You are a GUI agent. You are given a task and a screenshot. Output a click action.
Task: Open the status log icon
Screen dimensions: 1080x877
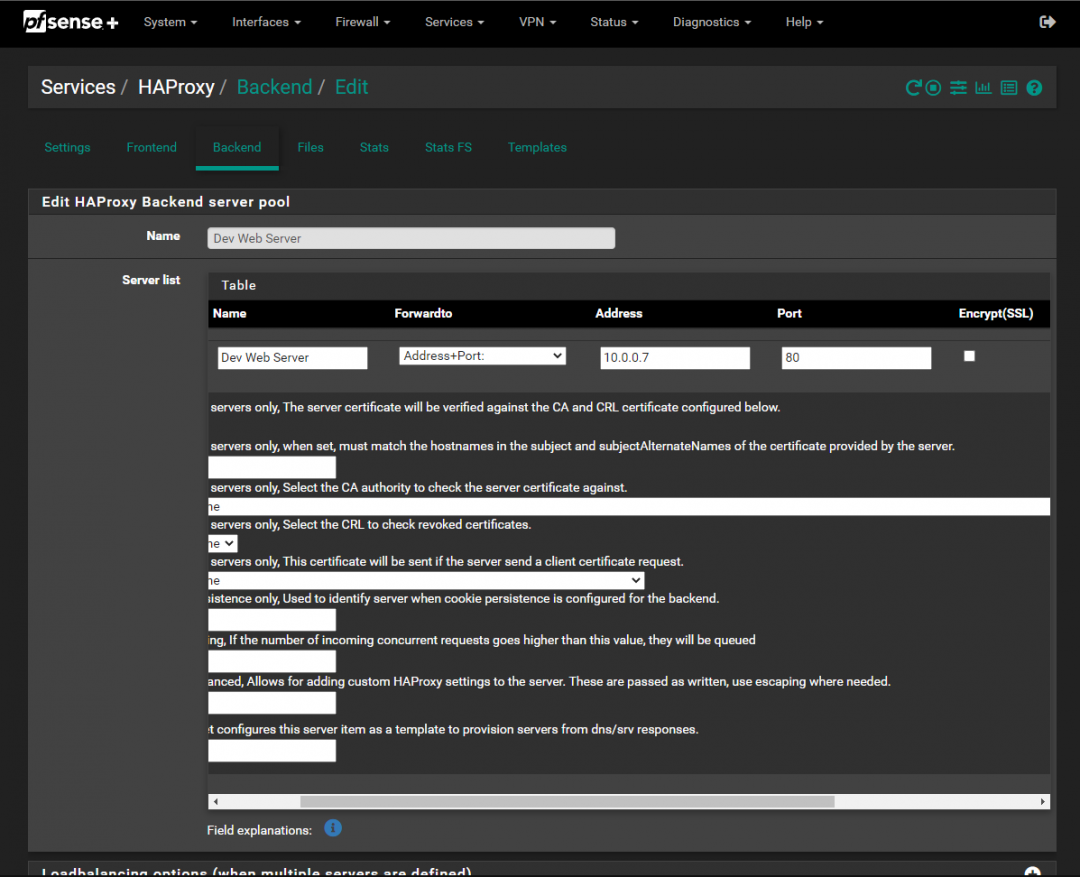1008,87
